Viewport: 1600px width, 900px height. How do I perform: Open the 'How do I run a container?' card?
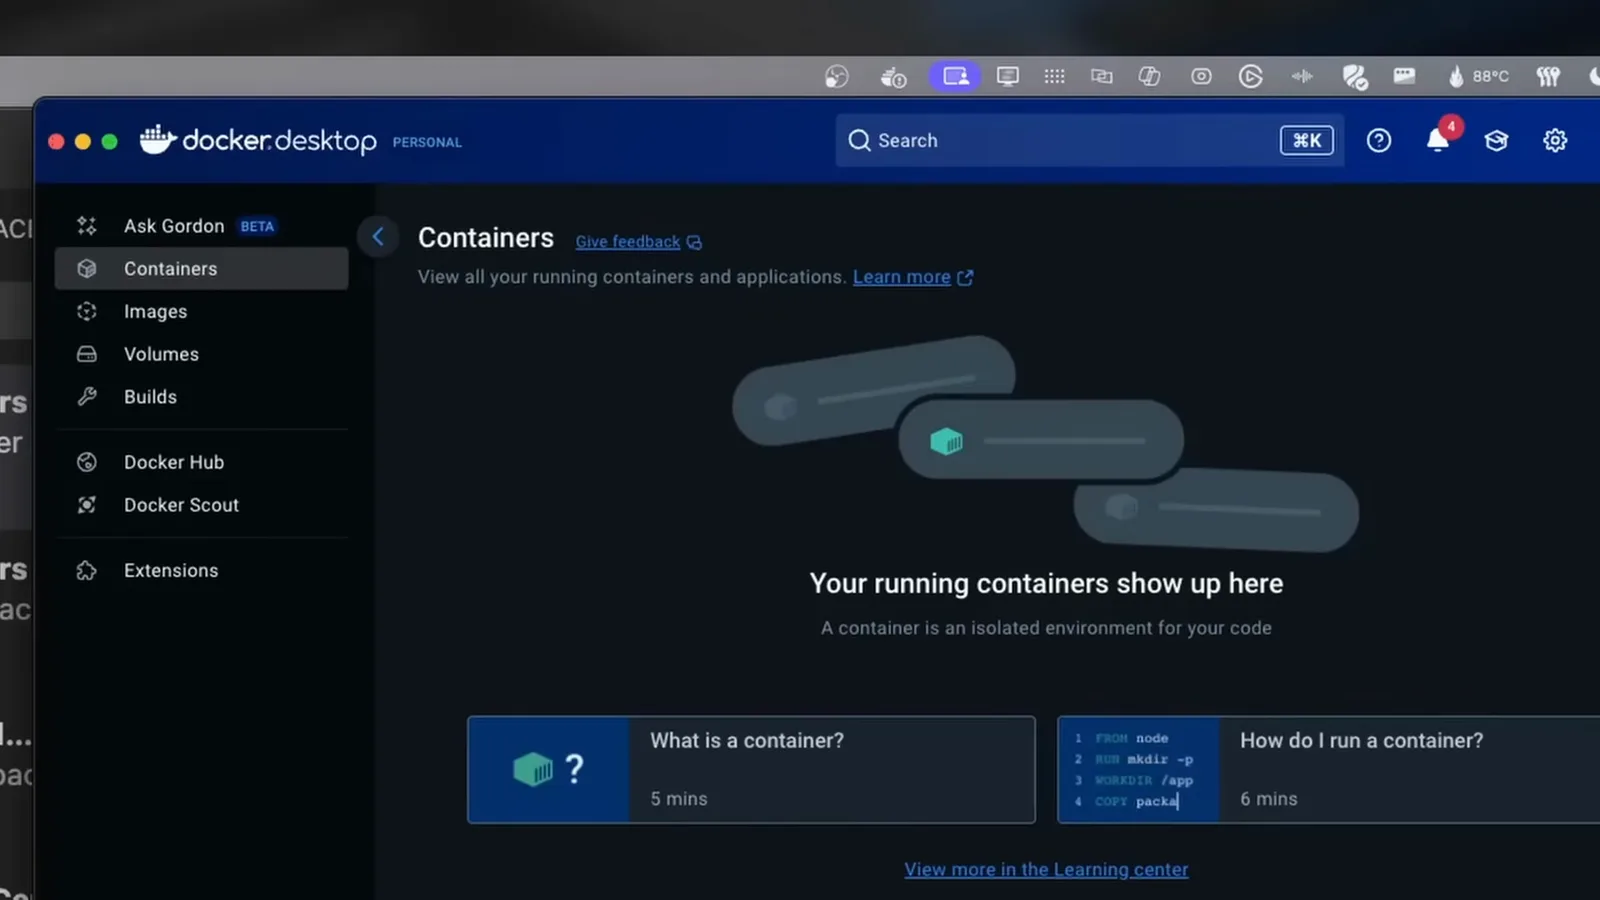pyautogui.click(x=1329, y=769)
